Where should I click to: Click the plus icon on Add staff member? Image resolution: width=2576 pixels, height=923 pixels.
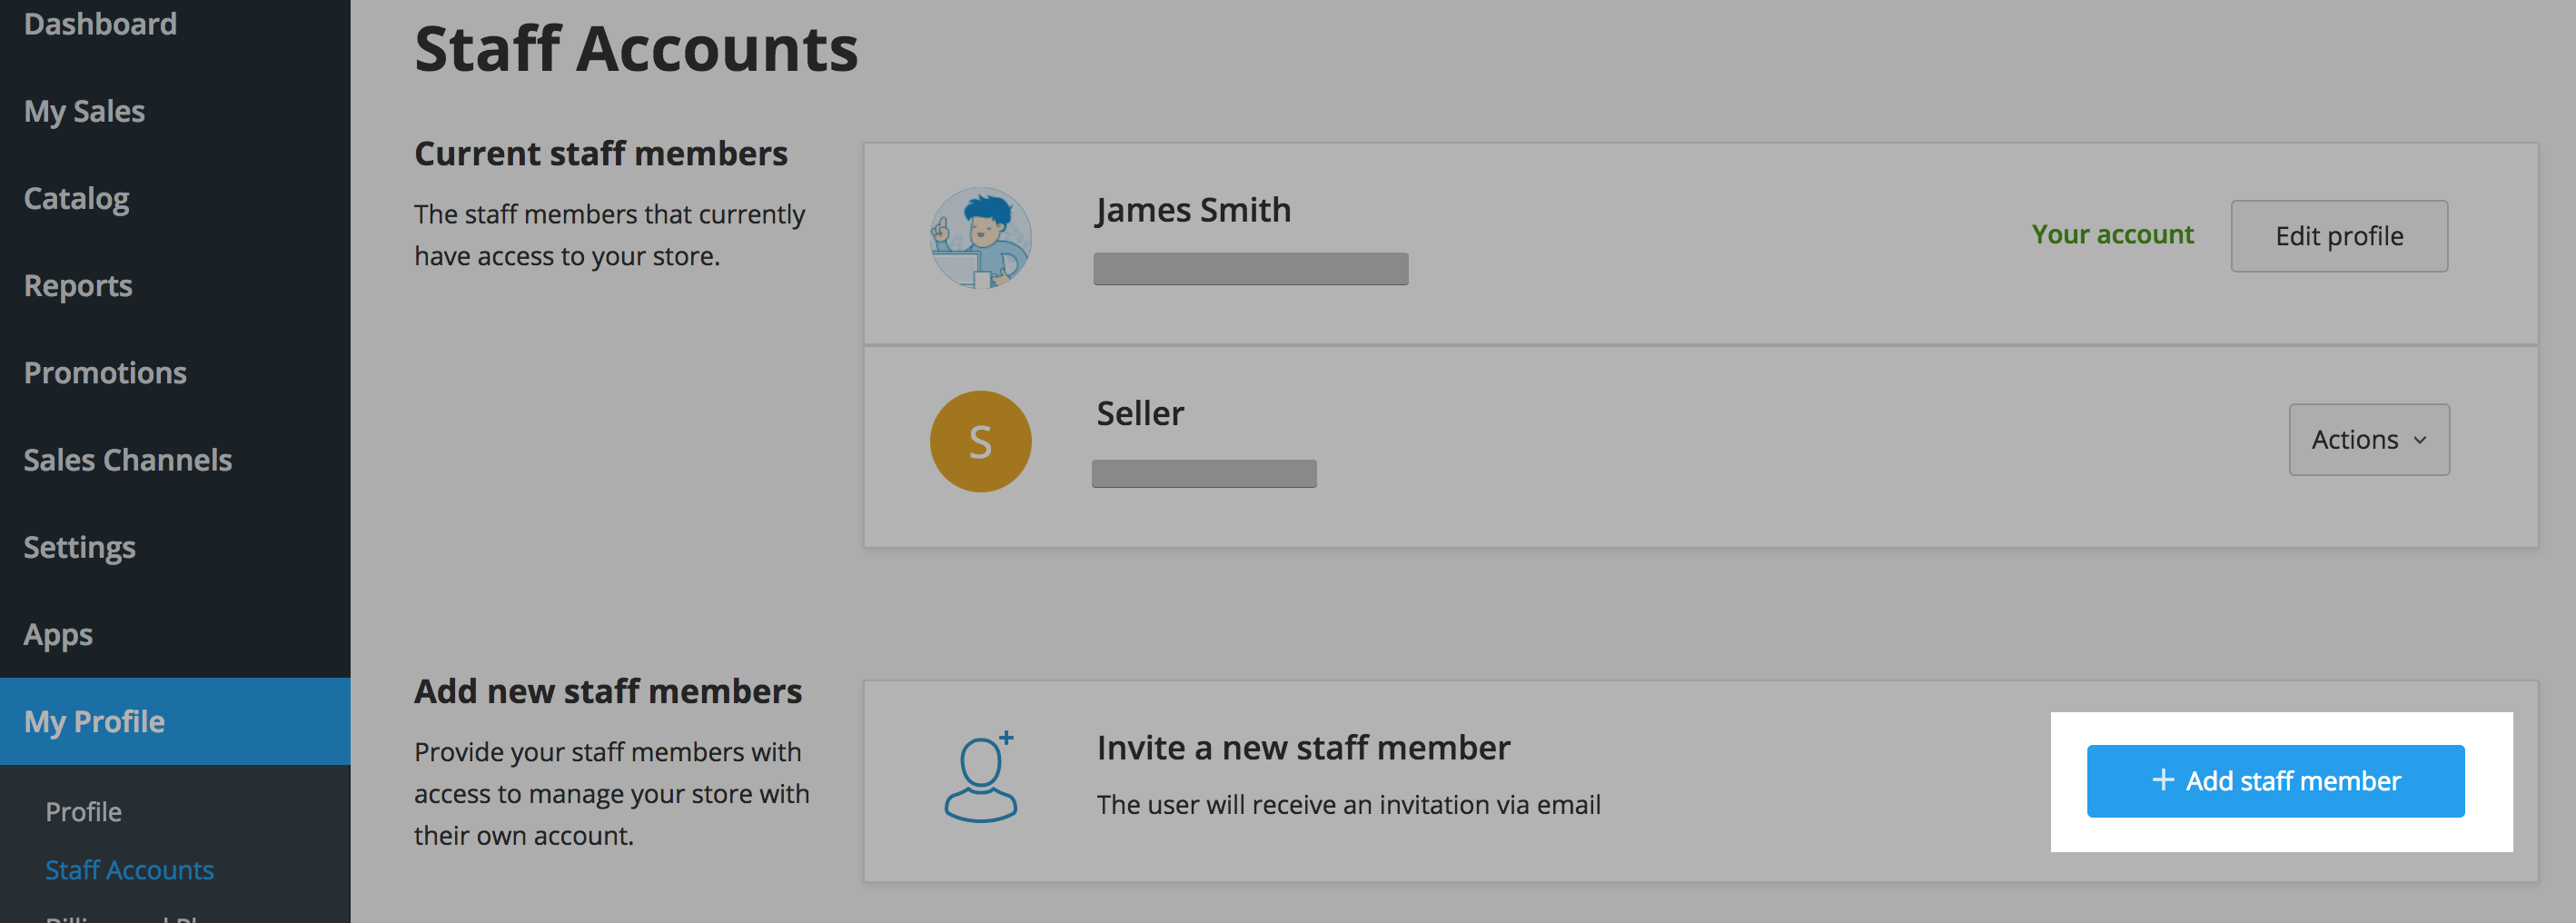tap(2162, 780)
